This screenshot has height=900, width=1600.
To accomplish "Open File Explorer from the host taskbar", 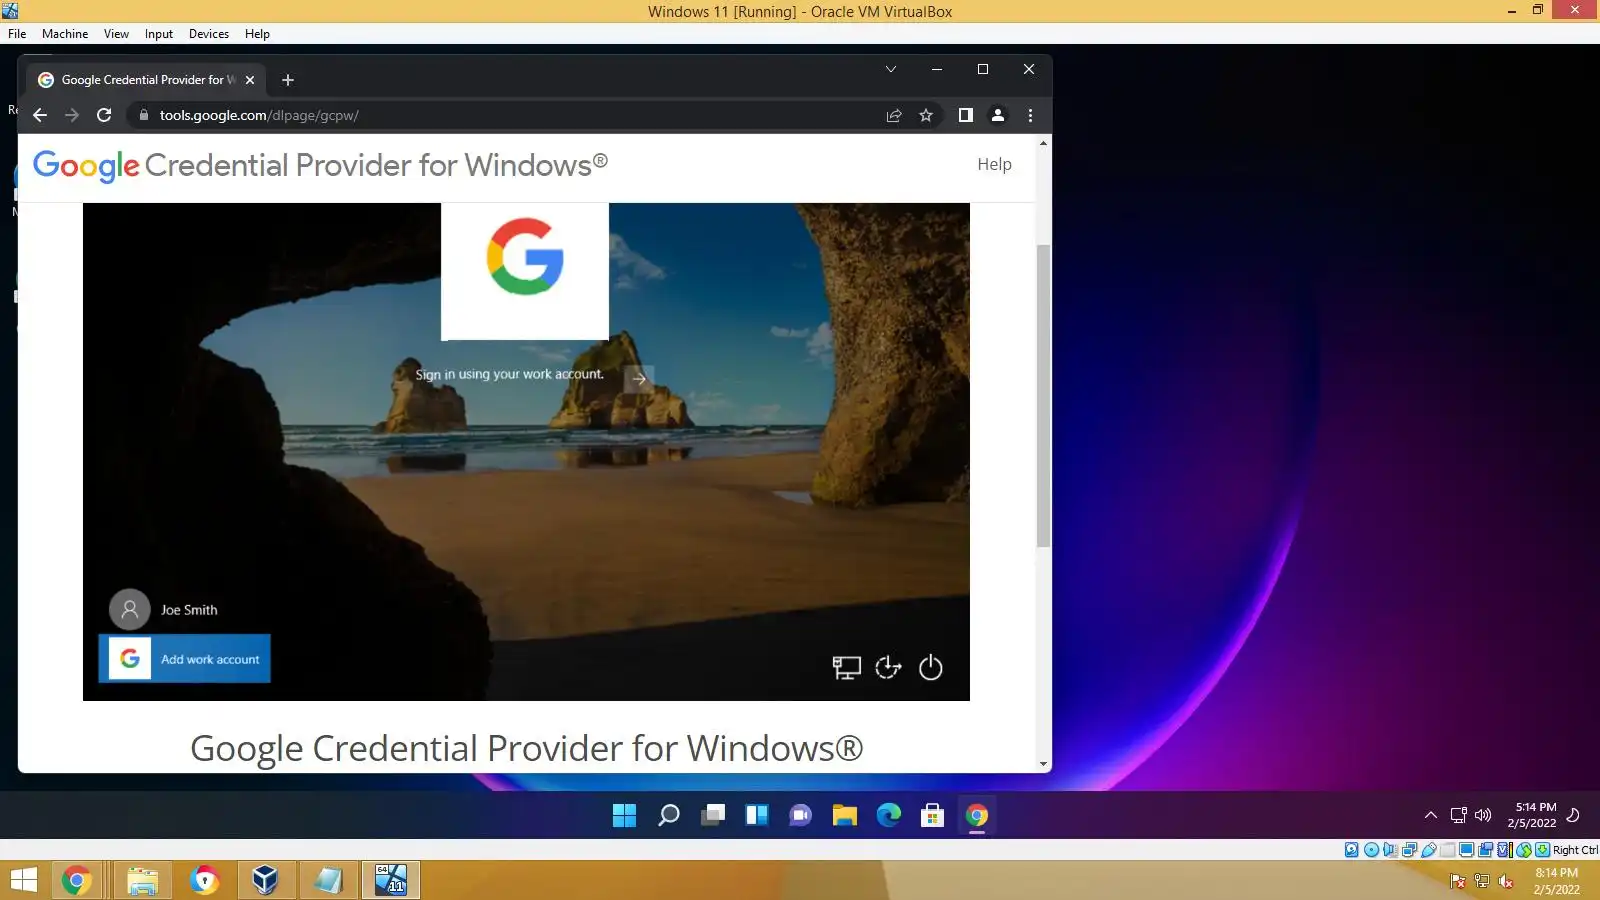I will tap(142, 881).
